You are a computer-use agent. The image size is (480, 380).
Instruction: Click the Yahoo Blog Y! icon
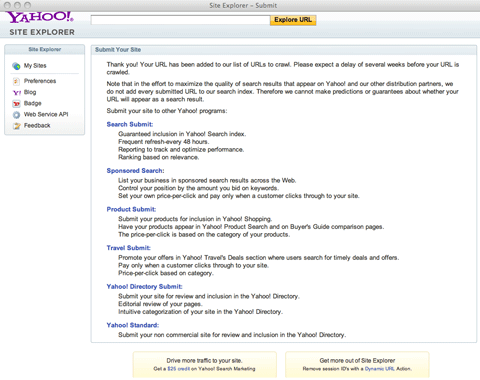click(x=17, y=93)
